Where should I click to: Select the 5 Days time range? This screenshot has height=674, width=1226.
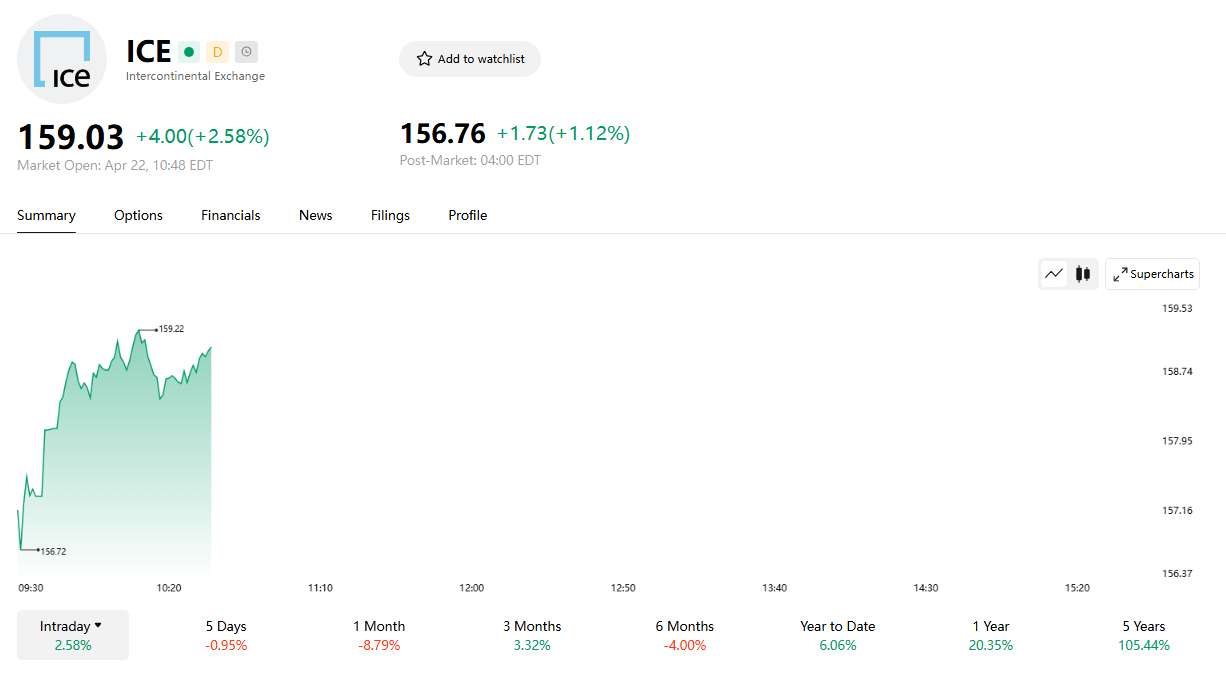point(226,635)
